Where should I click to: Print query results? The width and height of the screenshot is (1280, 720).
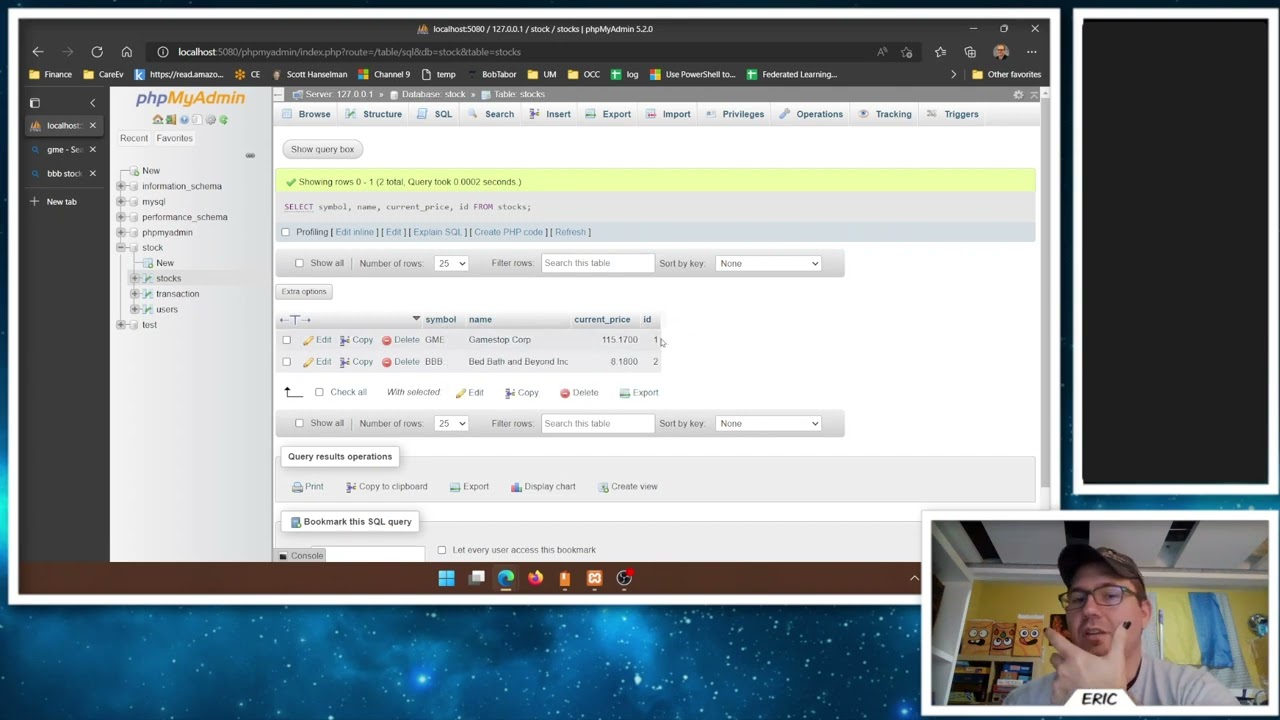pos(308,487)
